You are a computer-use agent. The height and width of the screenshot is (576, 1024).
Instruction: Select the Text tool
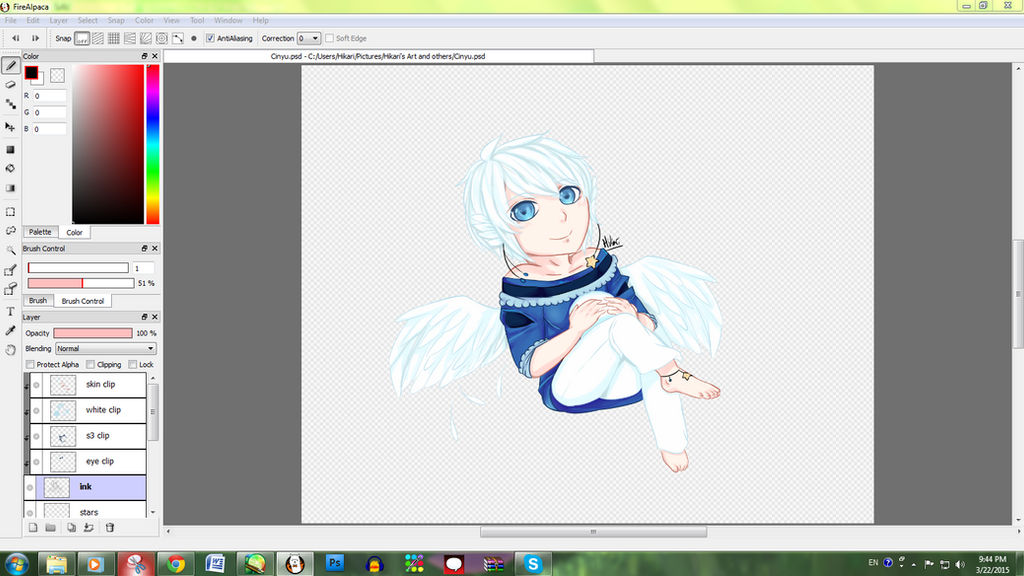tap(10, 312)
